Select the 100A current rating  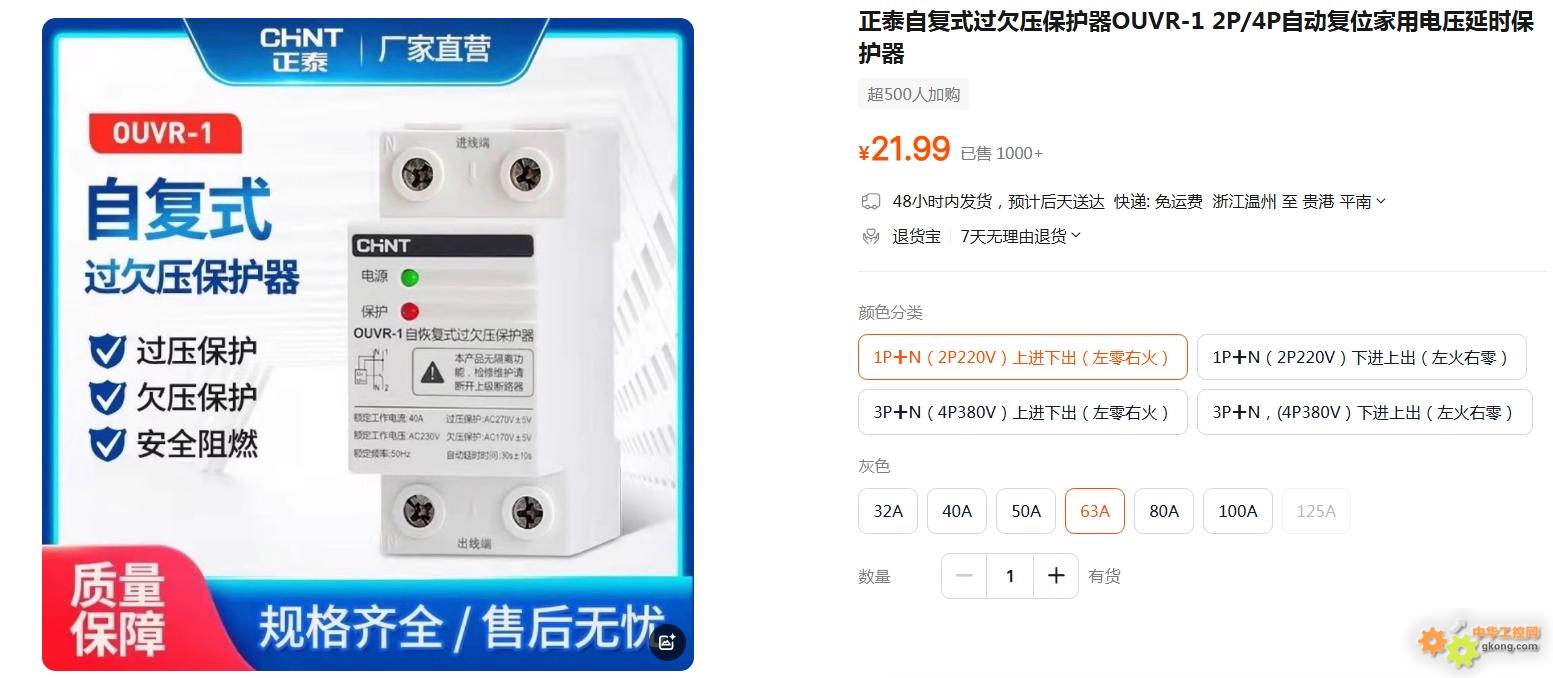pyautogui.click(x=1238, y=511)
